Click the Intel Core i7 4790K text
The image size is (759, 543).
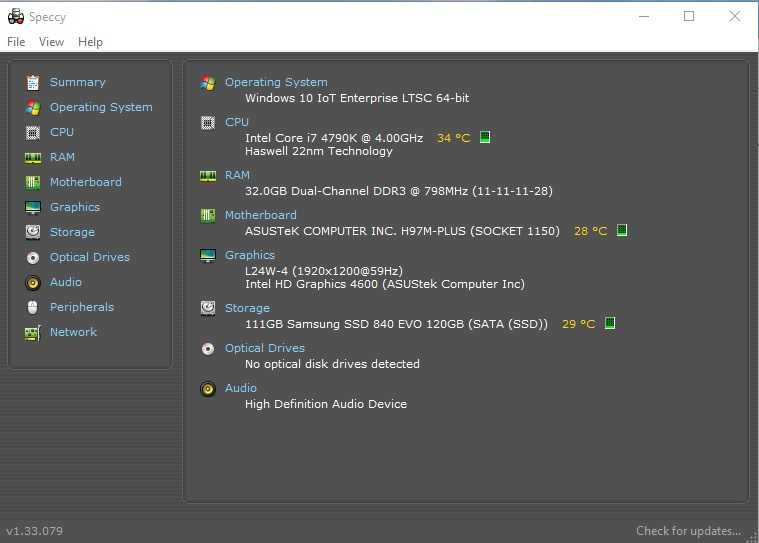[x=334, y=138]
